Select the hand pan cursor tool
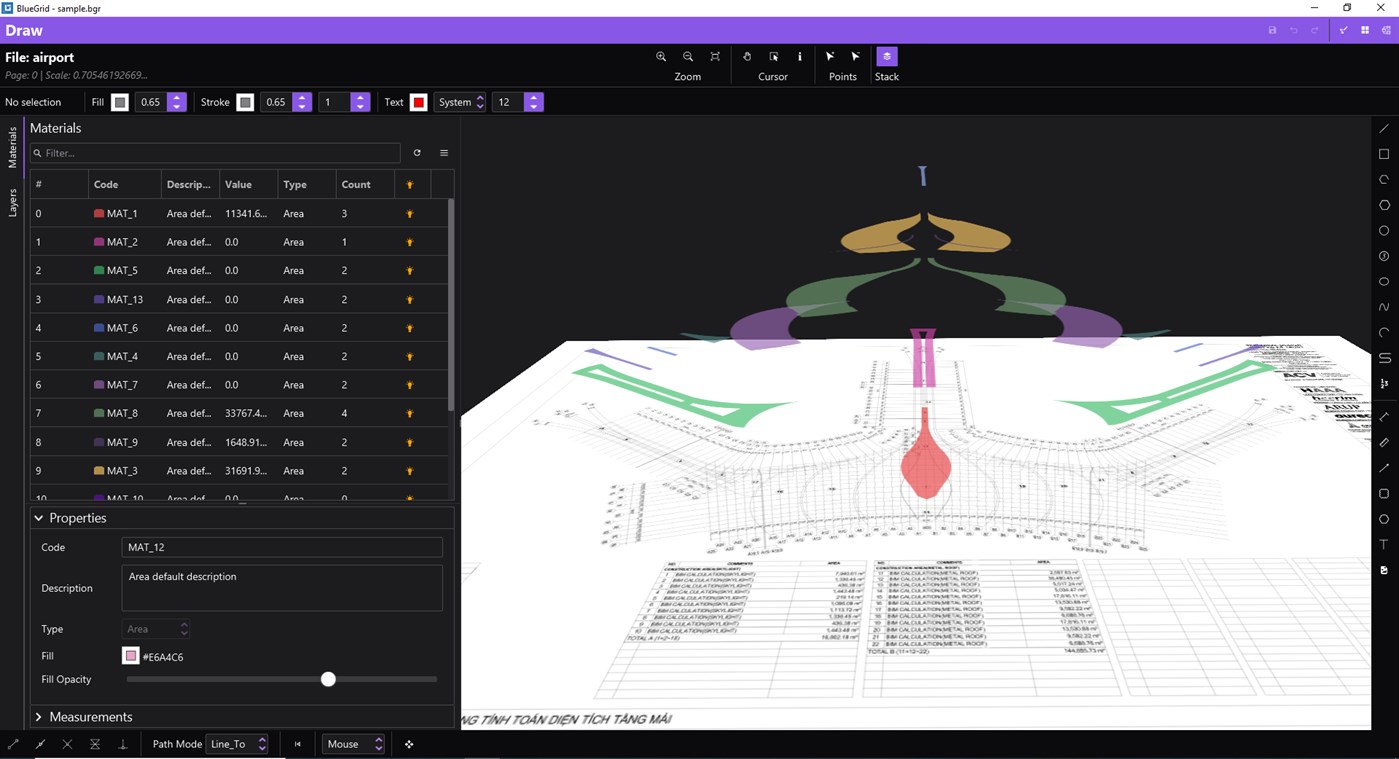 (x=747, y=57)
